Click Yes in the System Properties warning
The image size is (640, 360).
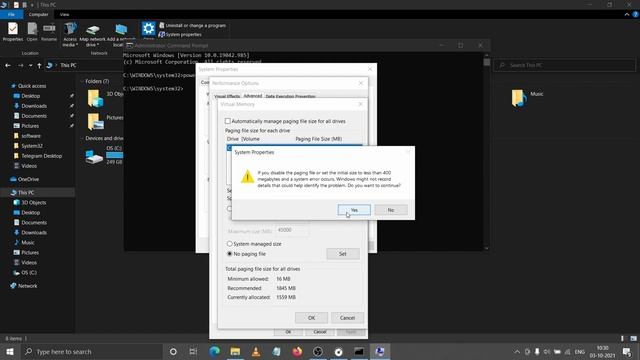point(354,210)
